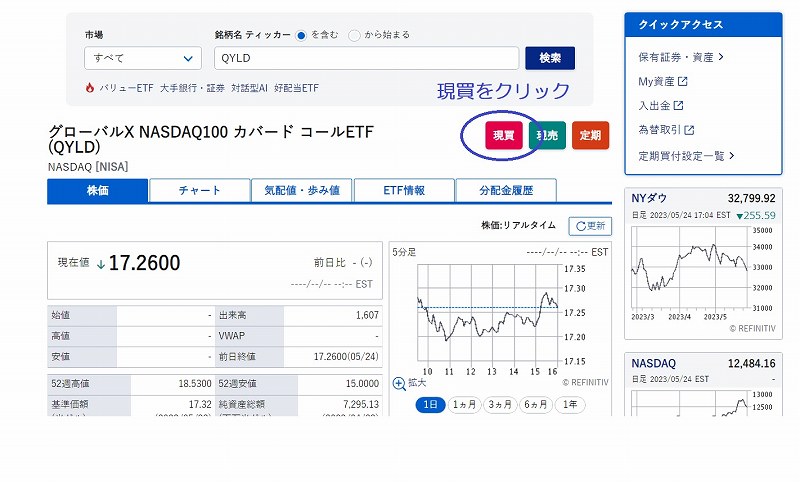Open 定期買付設定一覧 link

coord(686,156)
